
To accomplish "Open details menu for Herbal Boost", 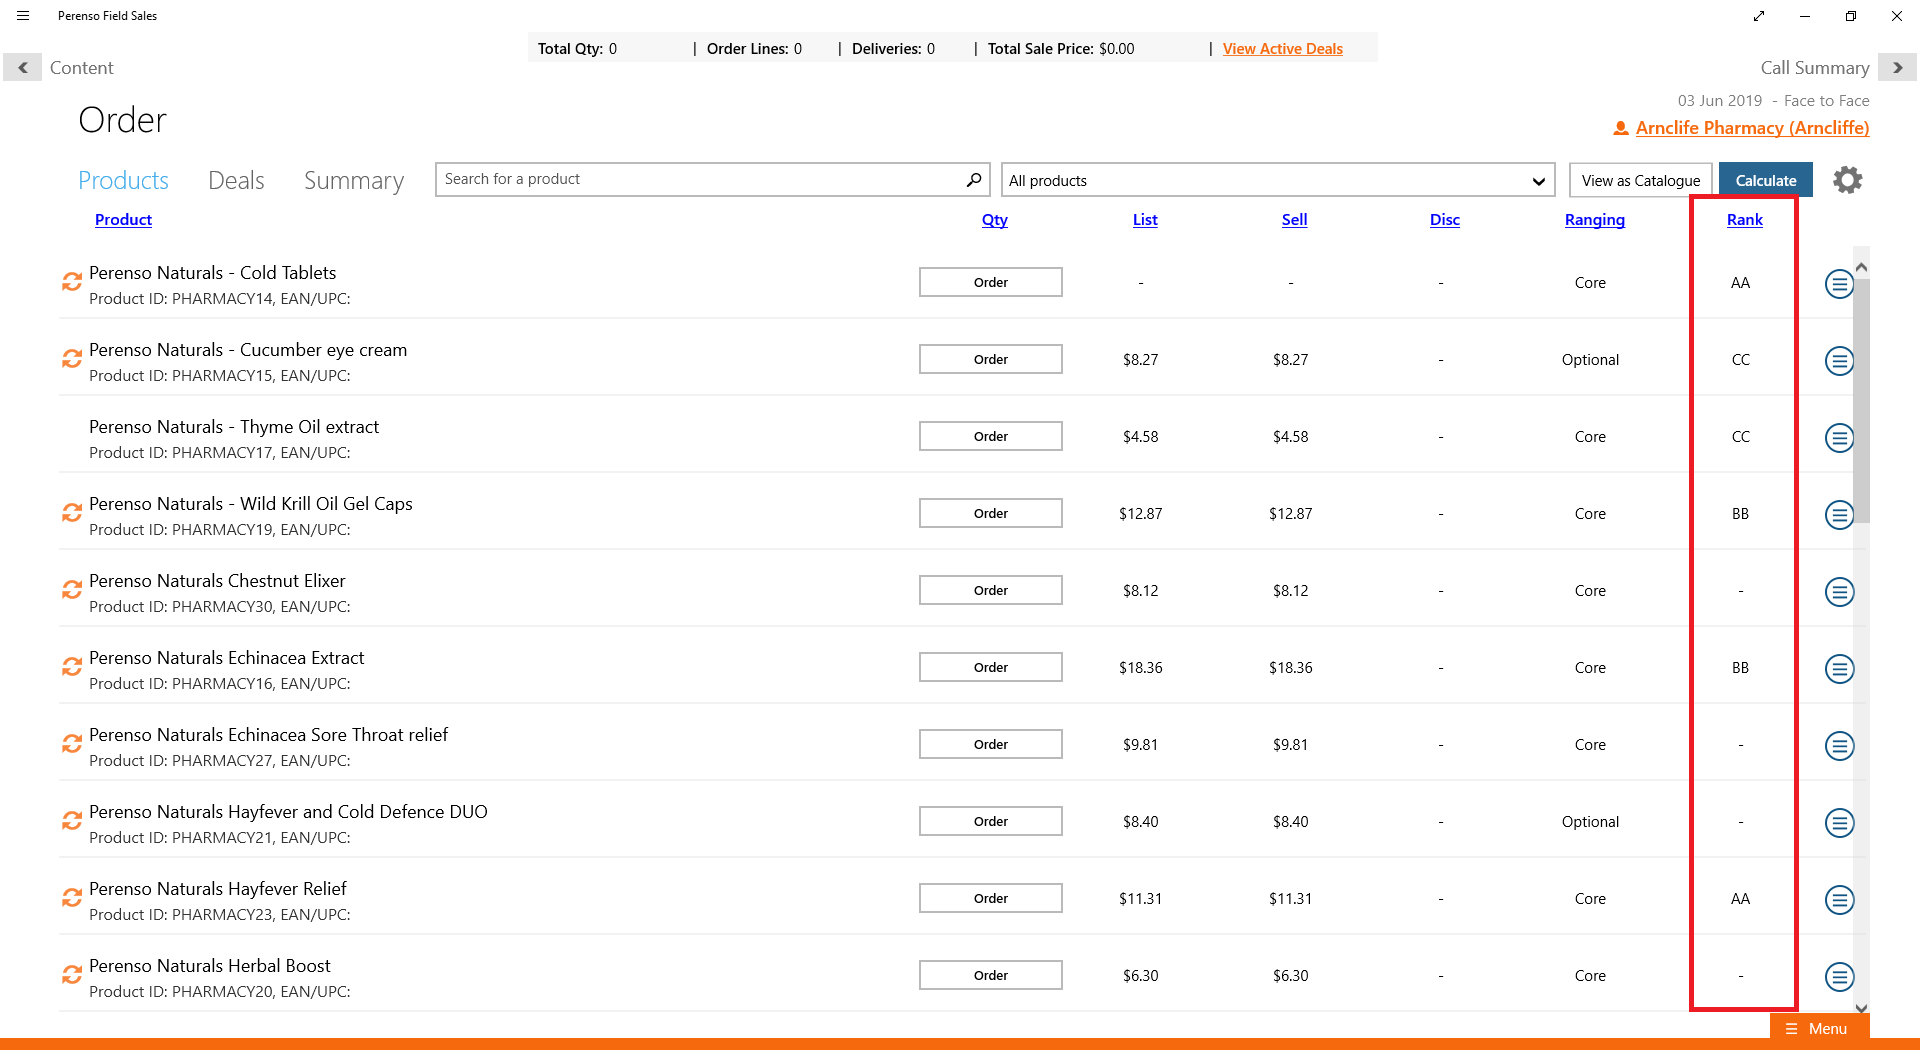I will tap(1839, 977).
